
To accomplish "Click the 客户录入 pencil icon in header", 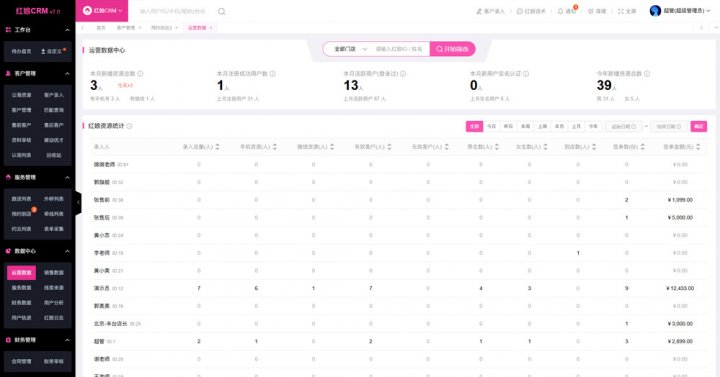I will [x=479, y=11].
